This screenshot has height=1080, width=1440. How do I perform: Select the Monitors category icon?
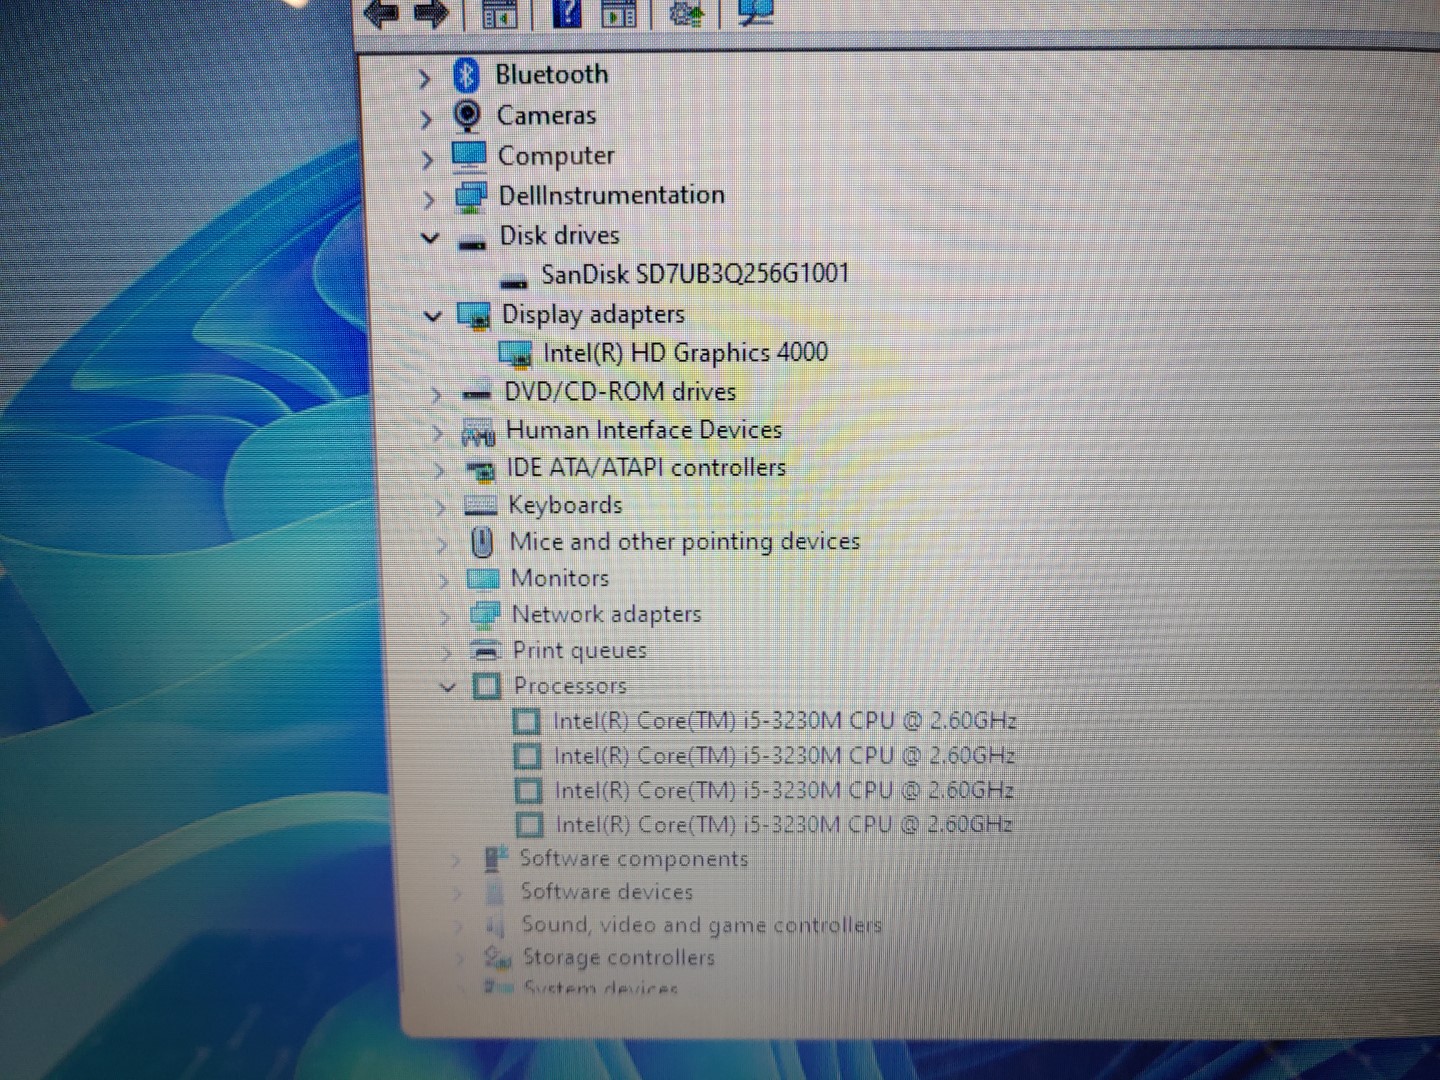pyautogui.click(x=483, y=578)
